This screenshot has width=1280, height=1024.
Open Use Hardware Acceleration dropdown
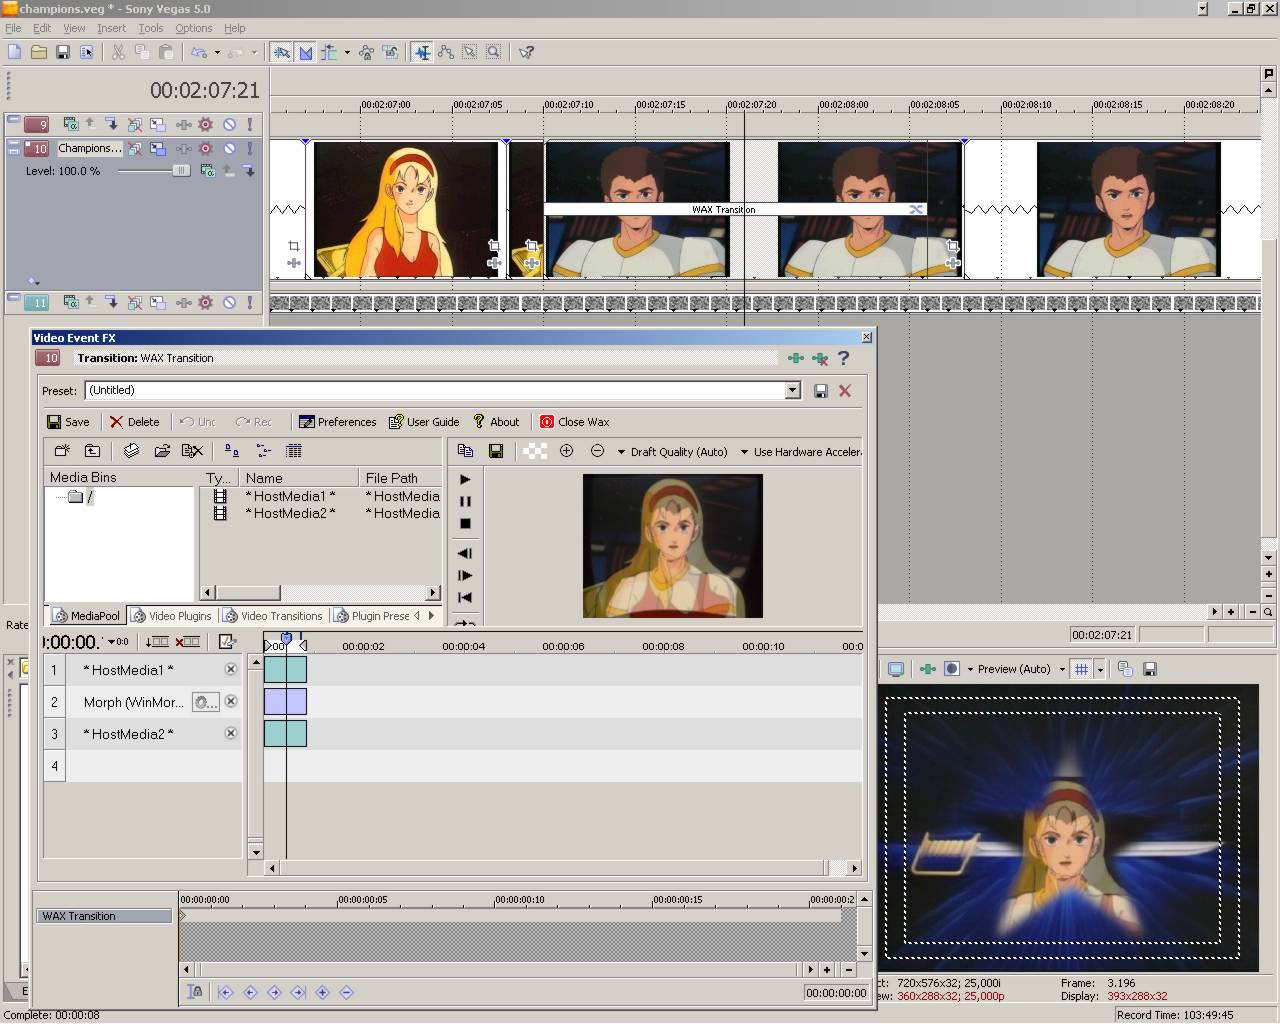pos(801,452)
